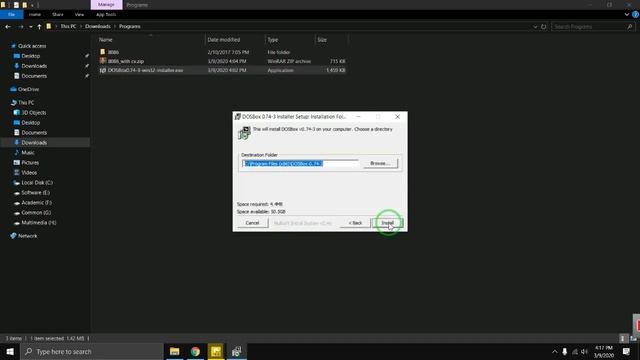This screenshot has height=360, width=640.
Task: Click the Install button in DOSBox installer
Action: coord(388,223)
